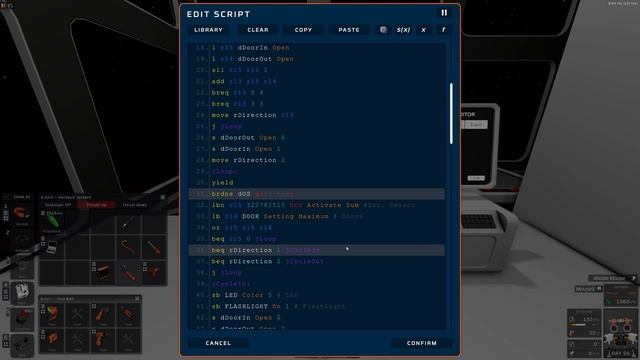Select first tool belt slot item

(x=52, y=315)
